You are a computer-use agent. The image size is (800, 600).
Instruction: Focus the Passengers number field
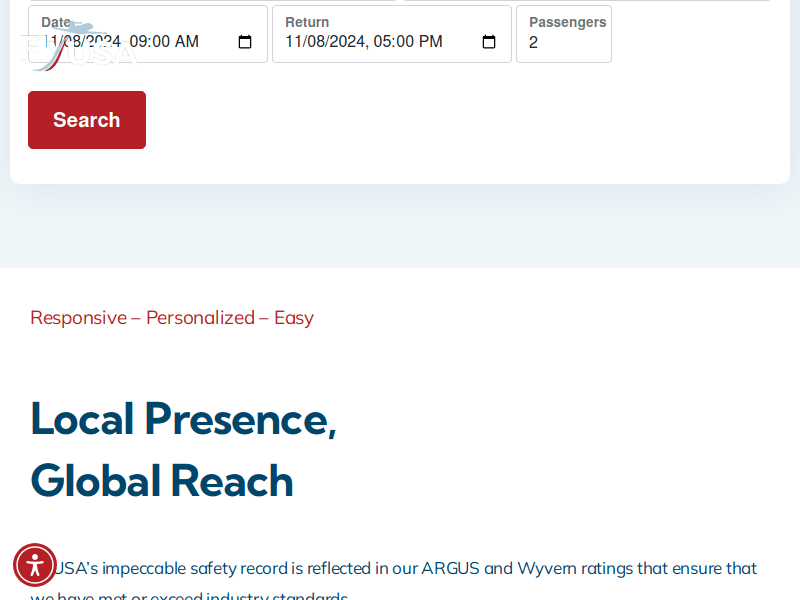click(x=563, y=42)
